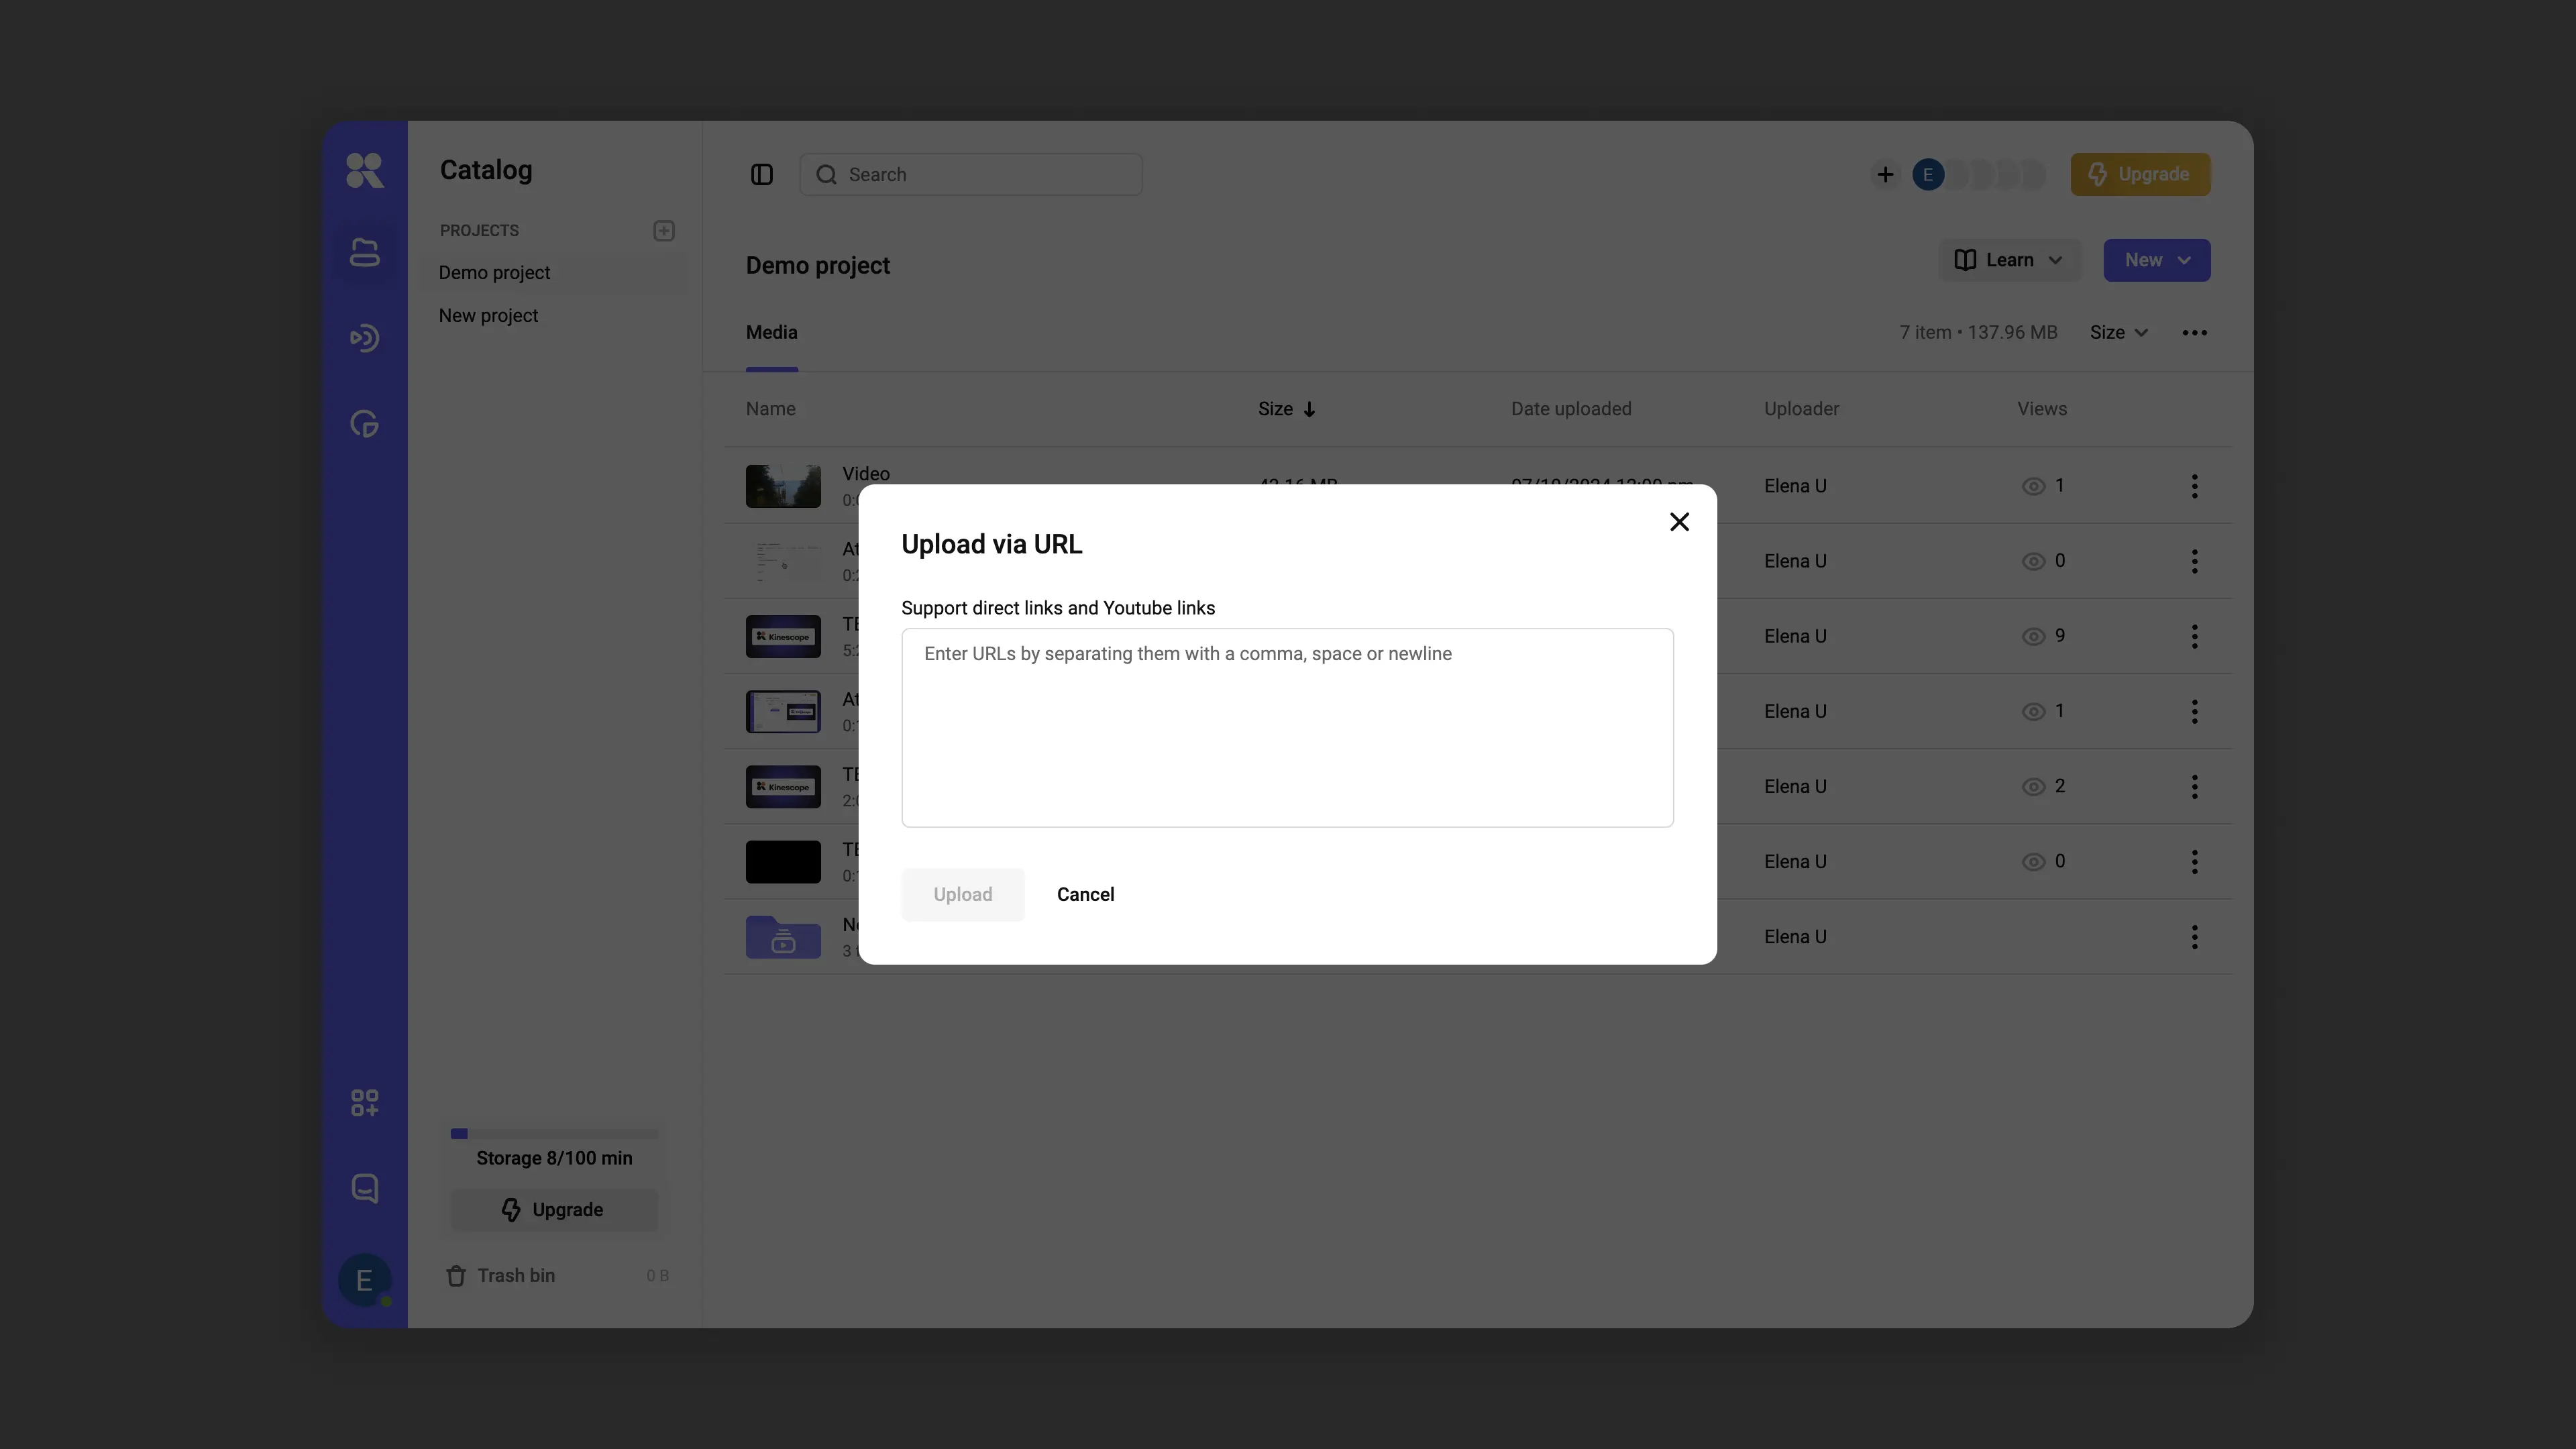The image size is (2576, 1449).
Task: Click the eye views icon with 9 views
Action: 2033,637
